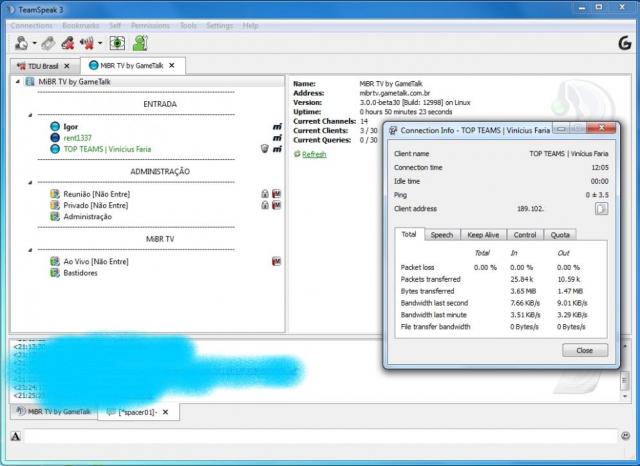Select the MiBR TV by GameTalk server tab
The height and width of the screenshot is (466, 640).
133,65
